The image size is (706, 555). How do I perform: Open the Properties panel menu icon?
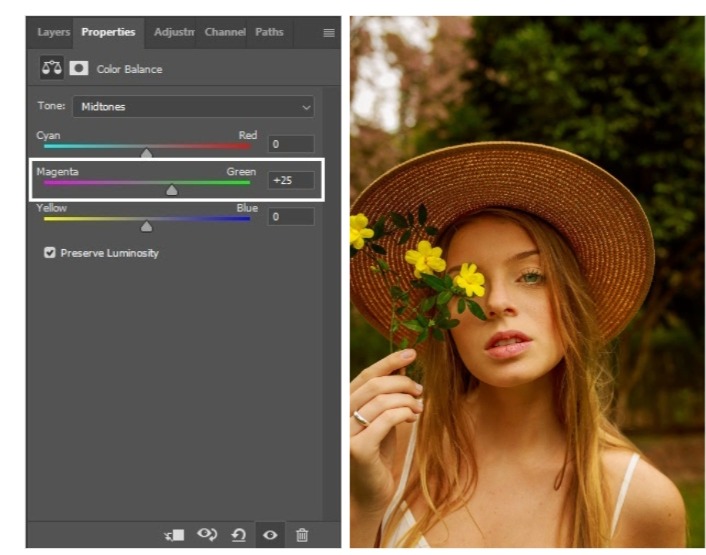[329, 33]
